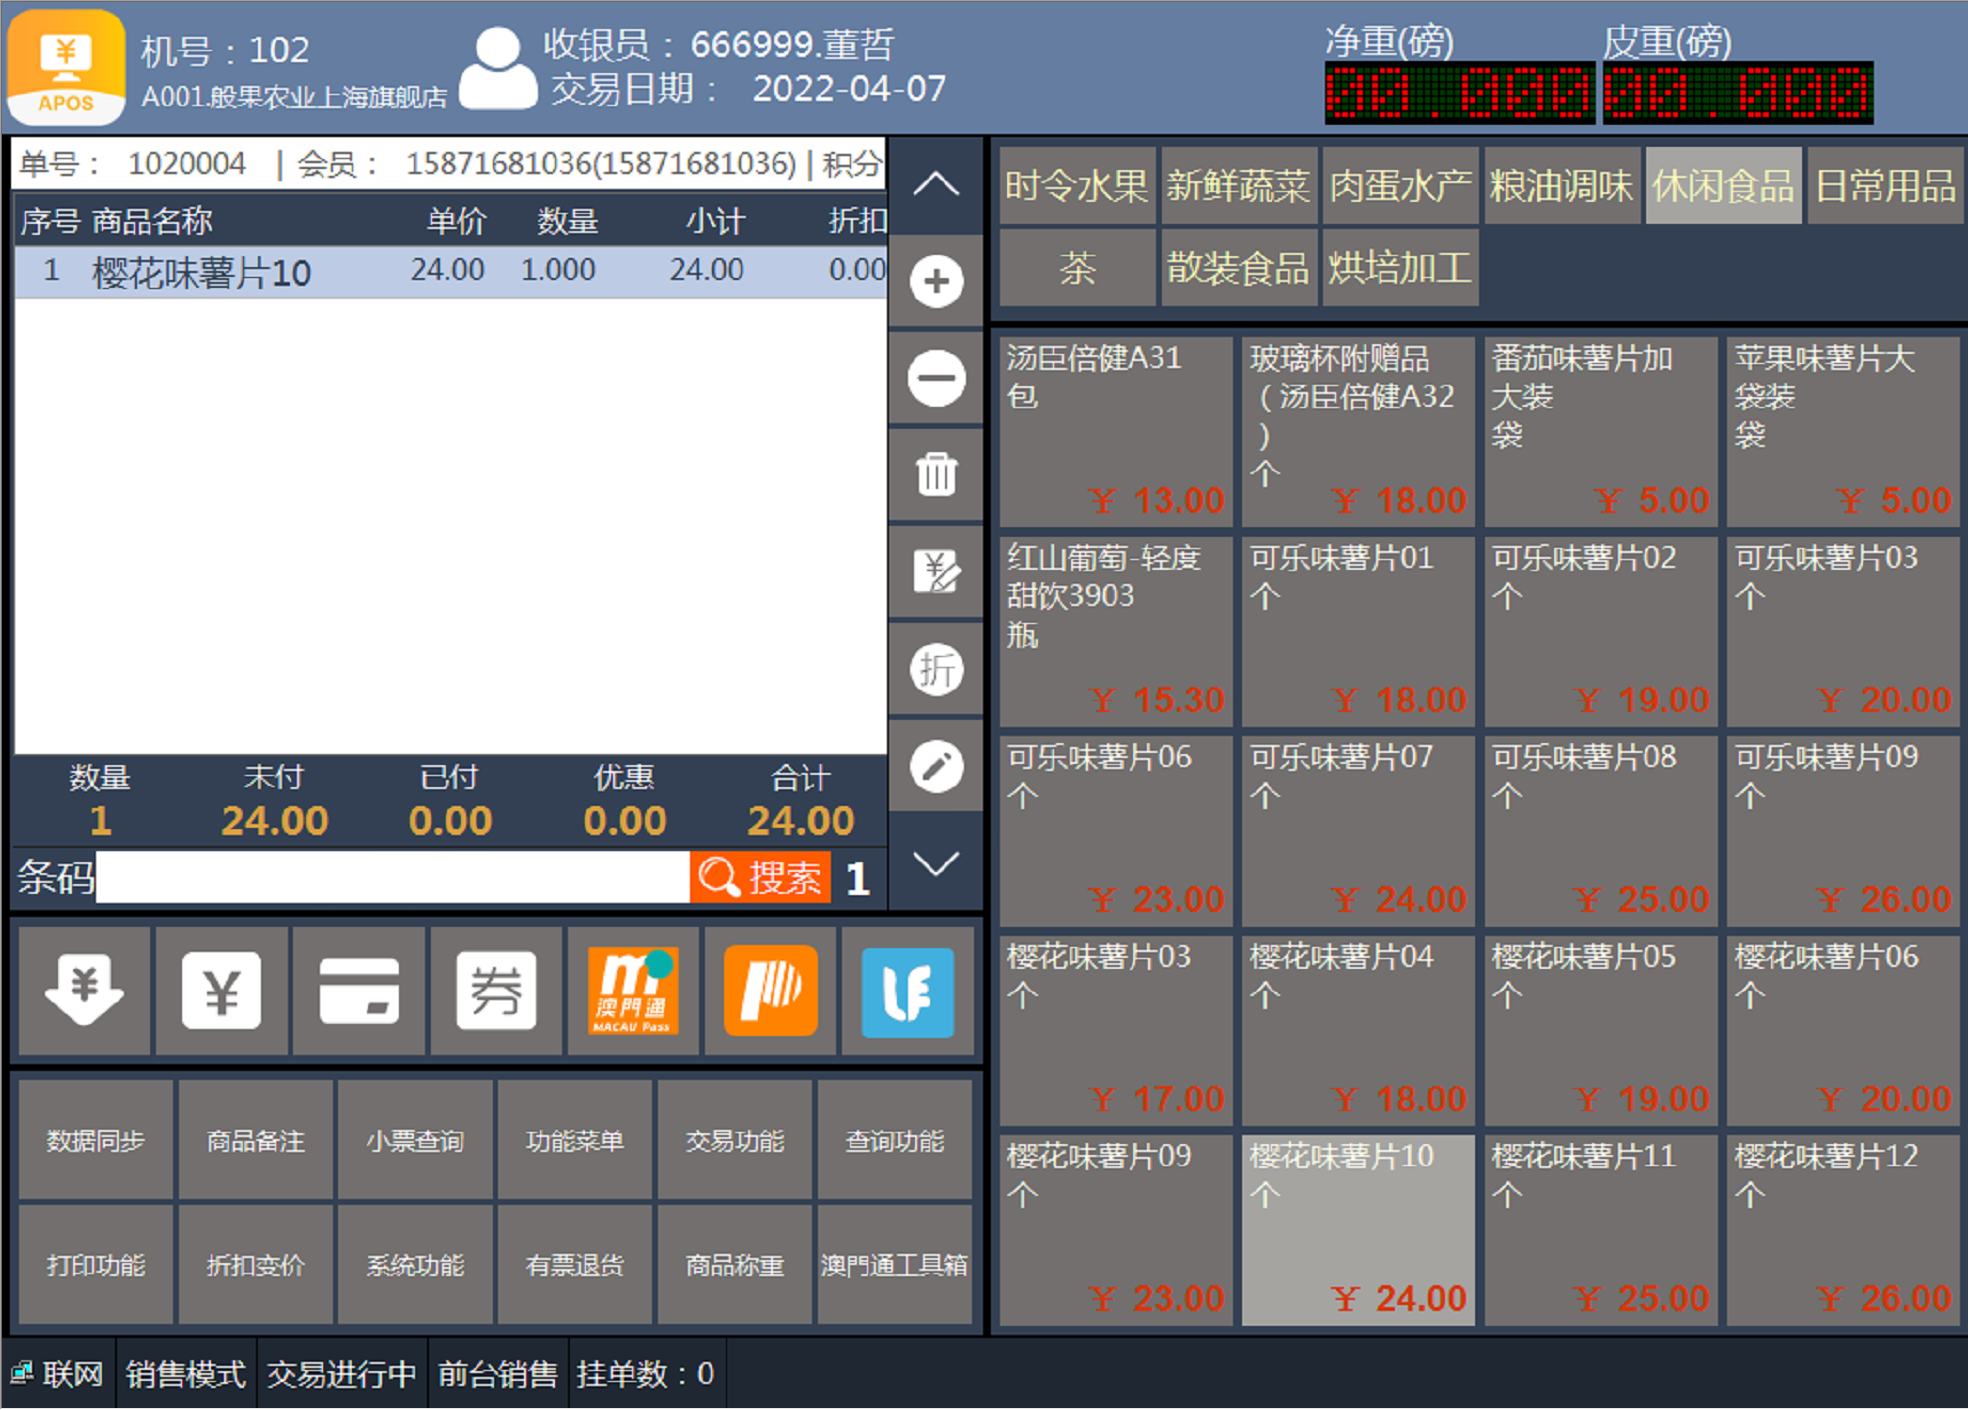Click the round 折 discount icon
Screen dimensions: 1968x1410
[936, 668]
